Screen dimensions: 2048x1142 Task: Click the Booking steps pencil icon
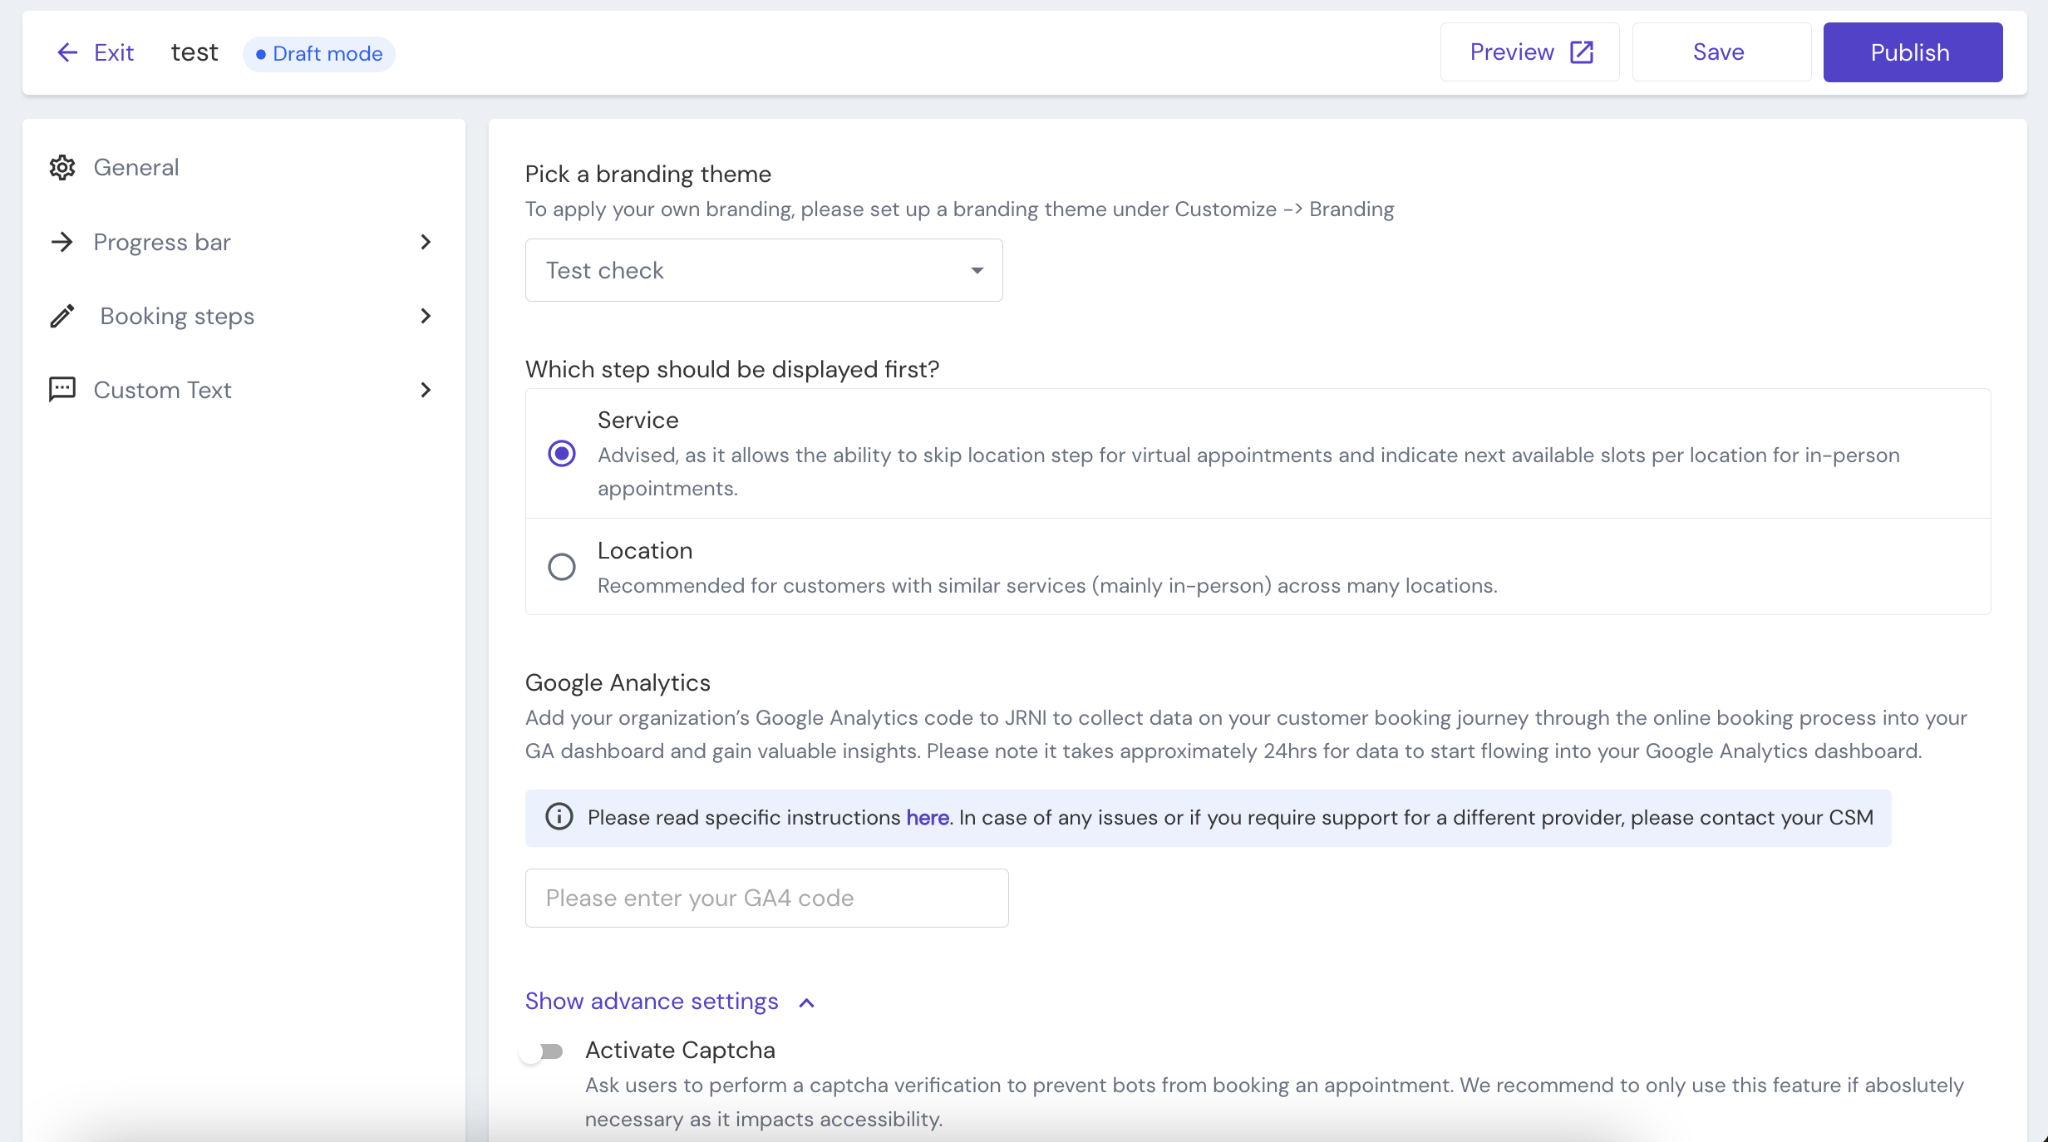click(x=62, y=316)
